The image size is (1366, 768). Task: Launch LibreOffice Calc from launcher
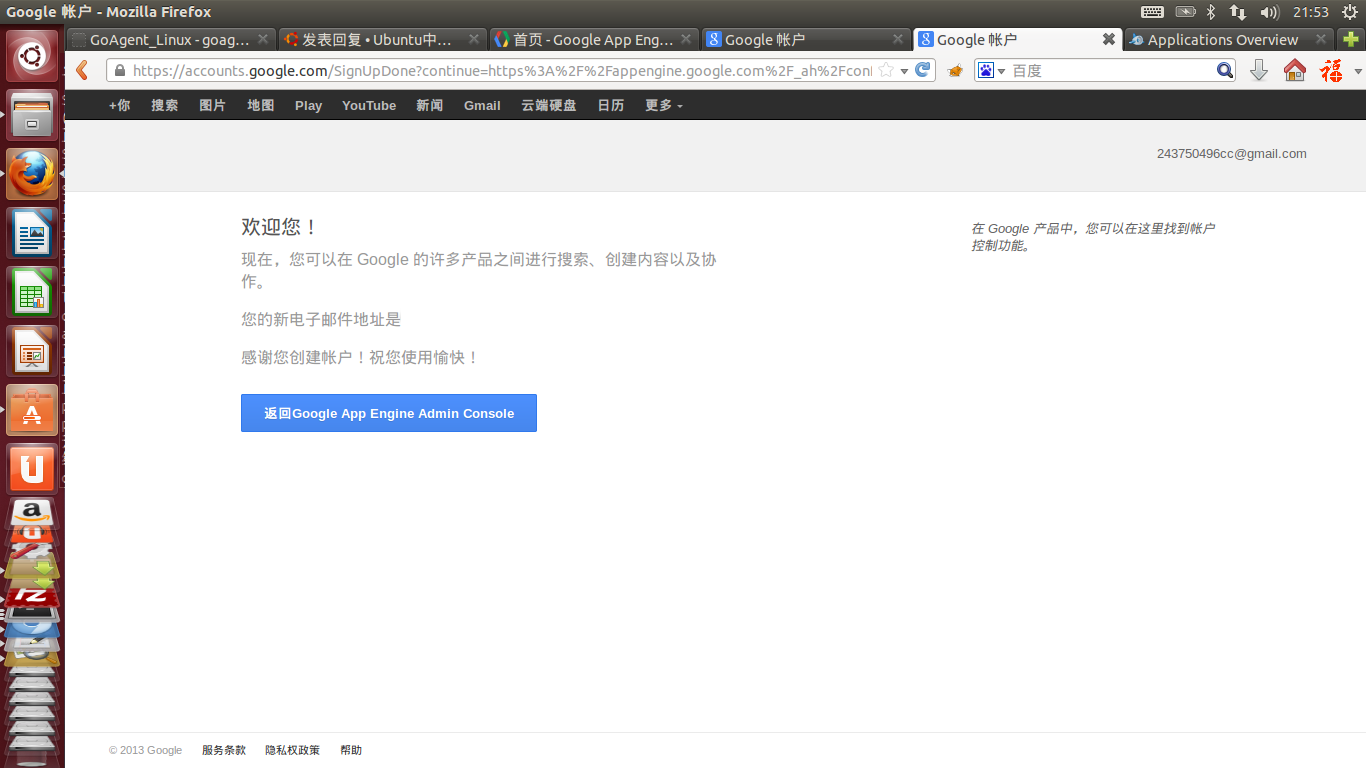click(33, 292)
